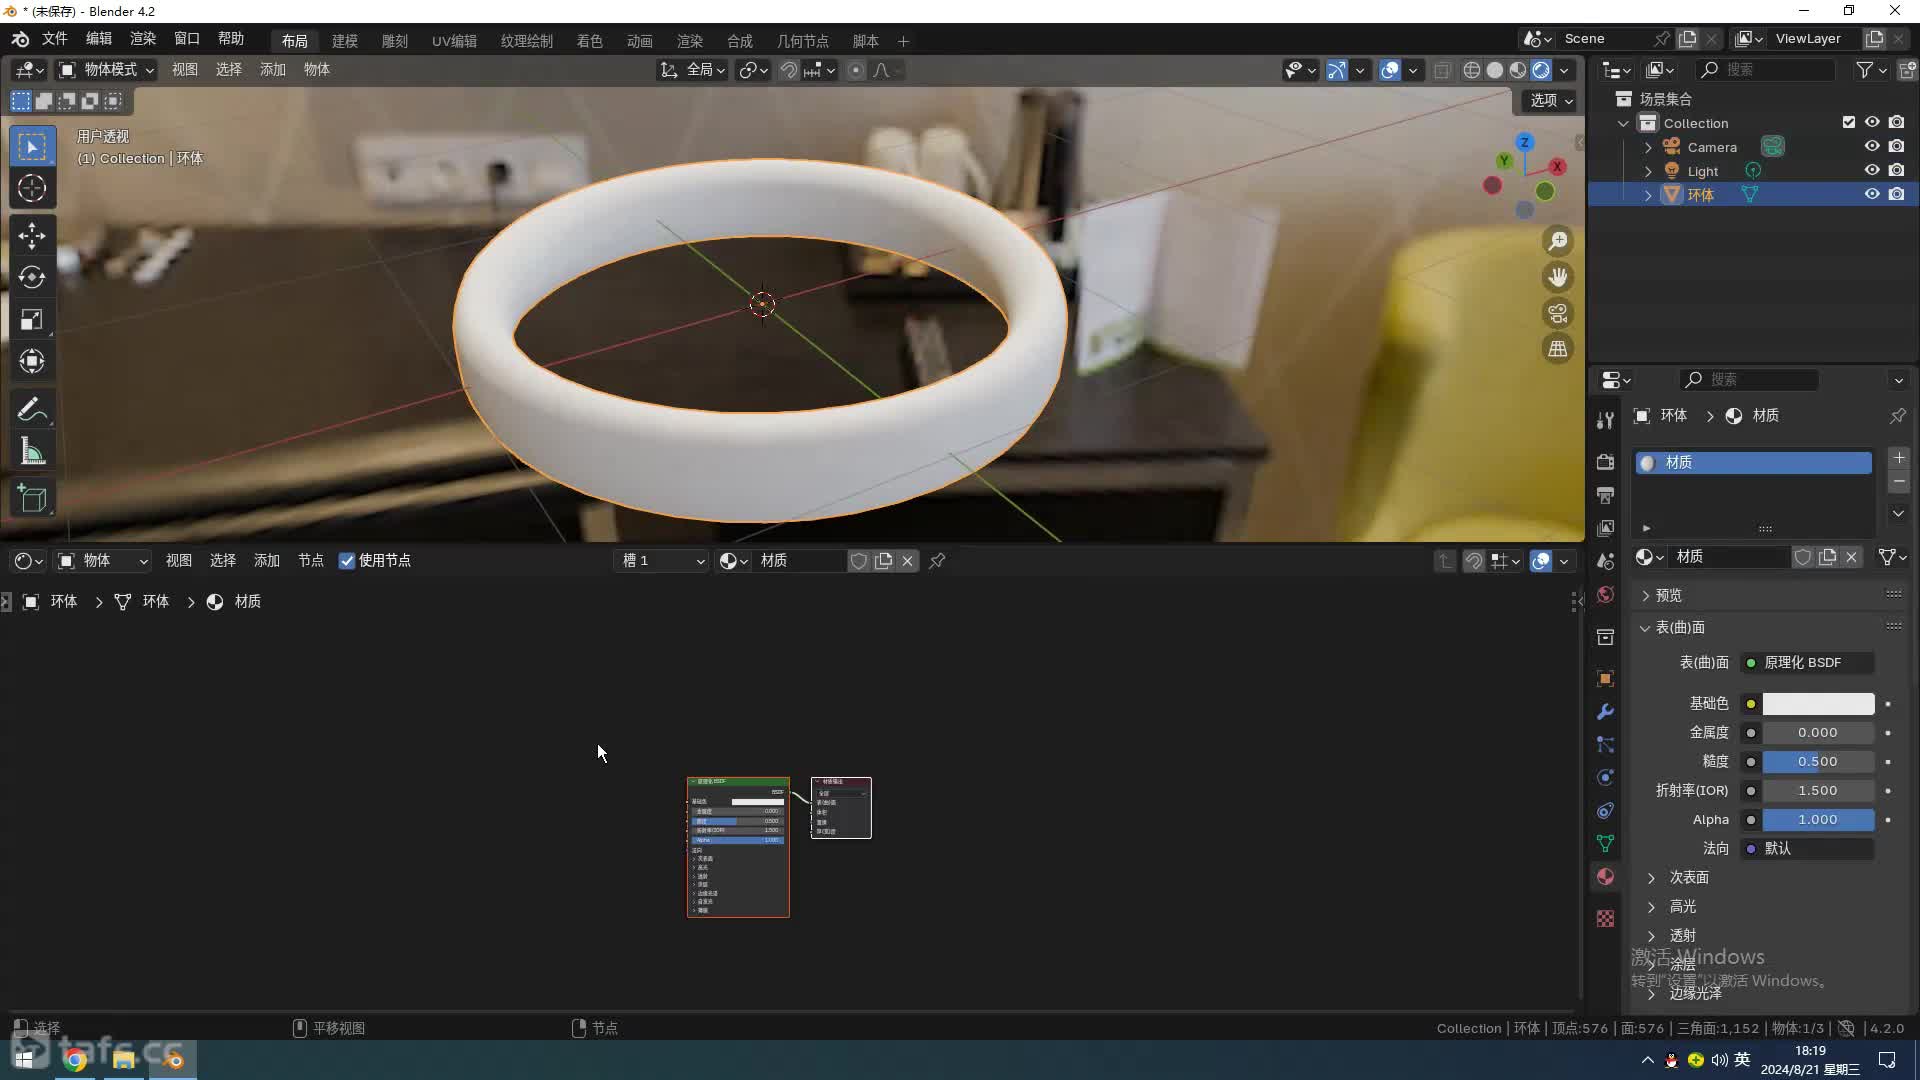Open the Tool properties tab
This screenshot has height=1080, width=1920.
pyautogui.click(x=1605, y=421)
